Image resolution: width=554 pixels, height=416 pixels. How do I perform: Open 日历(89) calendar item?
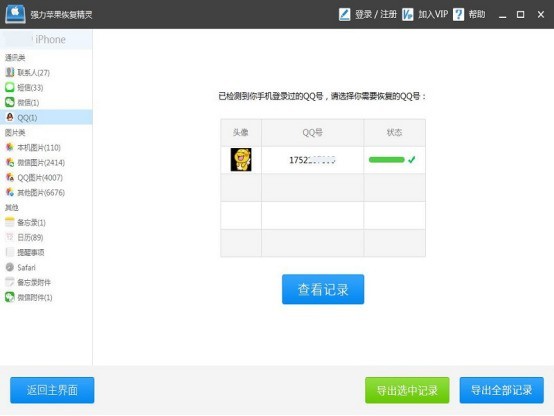tap(24, 238)
